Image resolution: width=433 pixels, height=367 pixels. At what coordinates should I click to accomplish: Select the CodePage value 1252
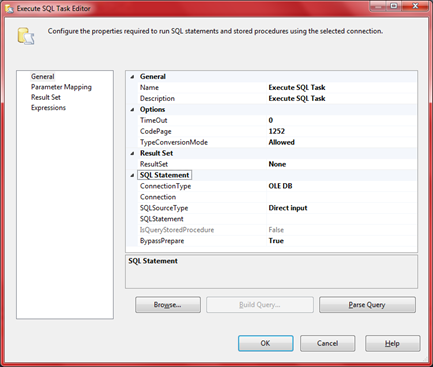(342, 131)
